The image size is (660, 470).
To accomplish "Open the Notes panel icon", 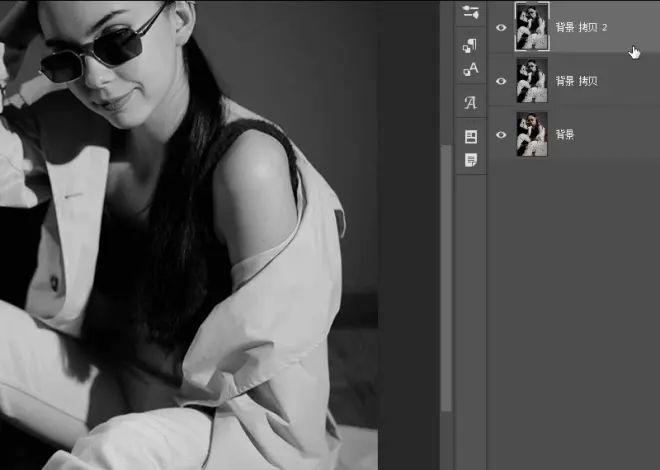I will point(471,160).
